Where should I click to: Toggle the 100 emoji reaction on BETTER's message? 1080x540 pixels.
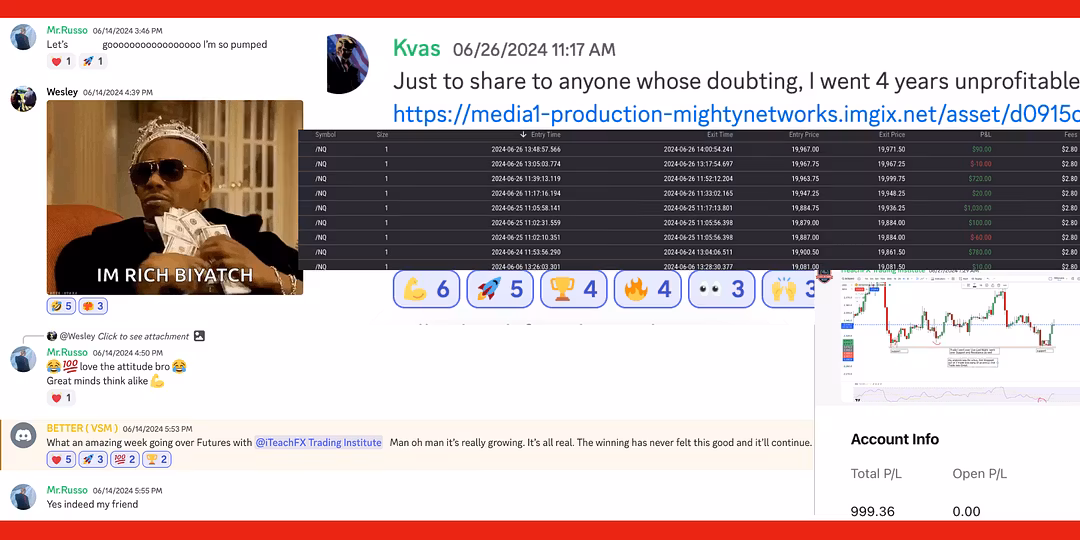125,460
